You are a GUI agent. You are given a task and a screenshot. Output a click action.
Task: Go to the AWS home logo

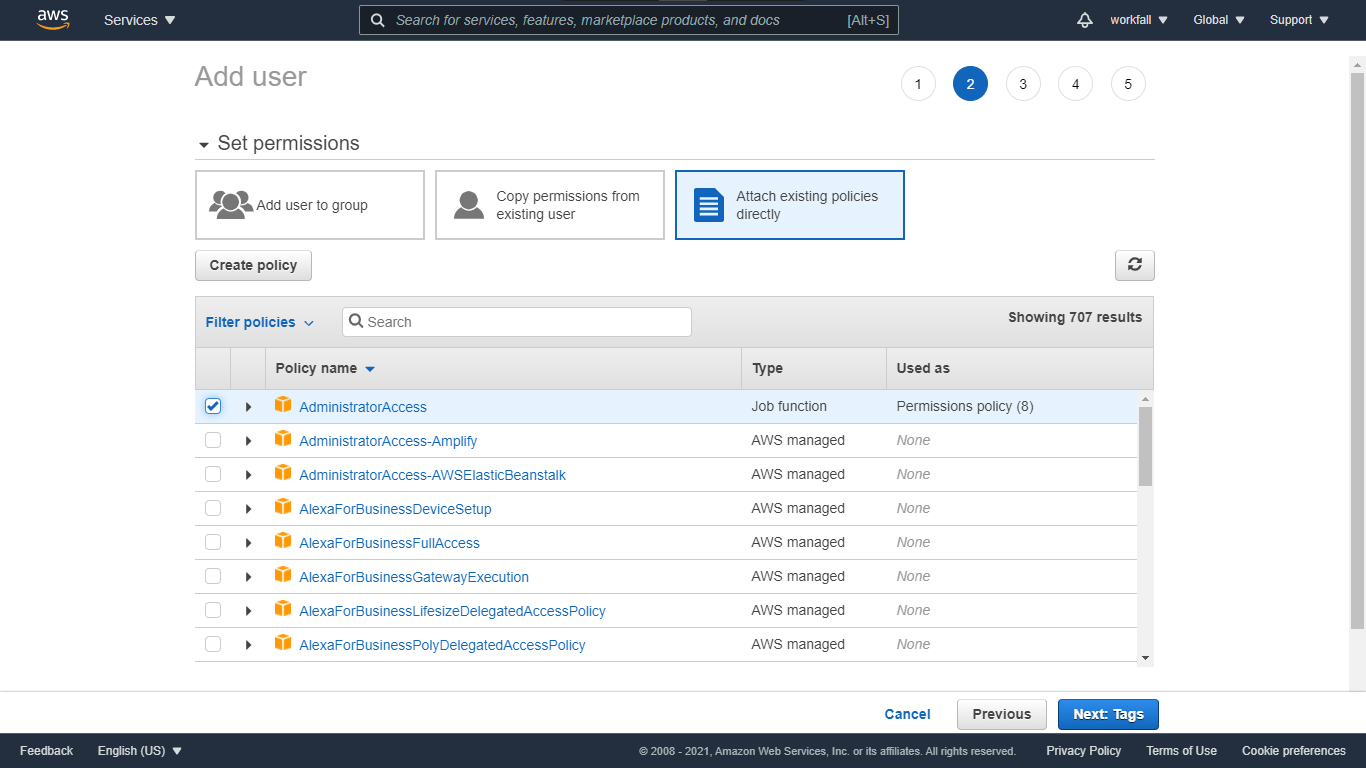[53, 20]
